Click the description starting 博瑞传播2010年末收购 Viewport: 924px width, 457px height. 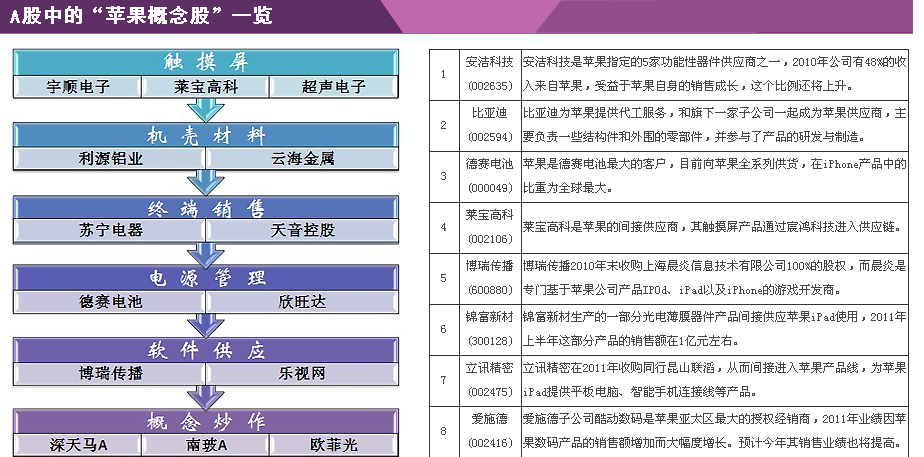pos(714,278)
